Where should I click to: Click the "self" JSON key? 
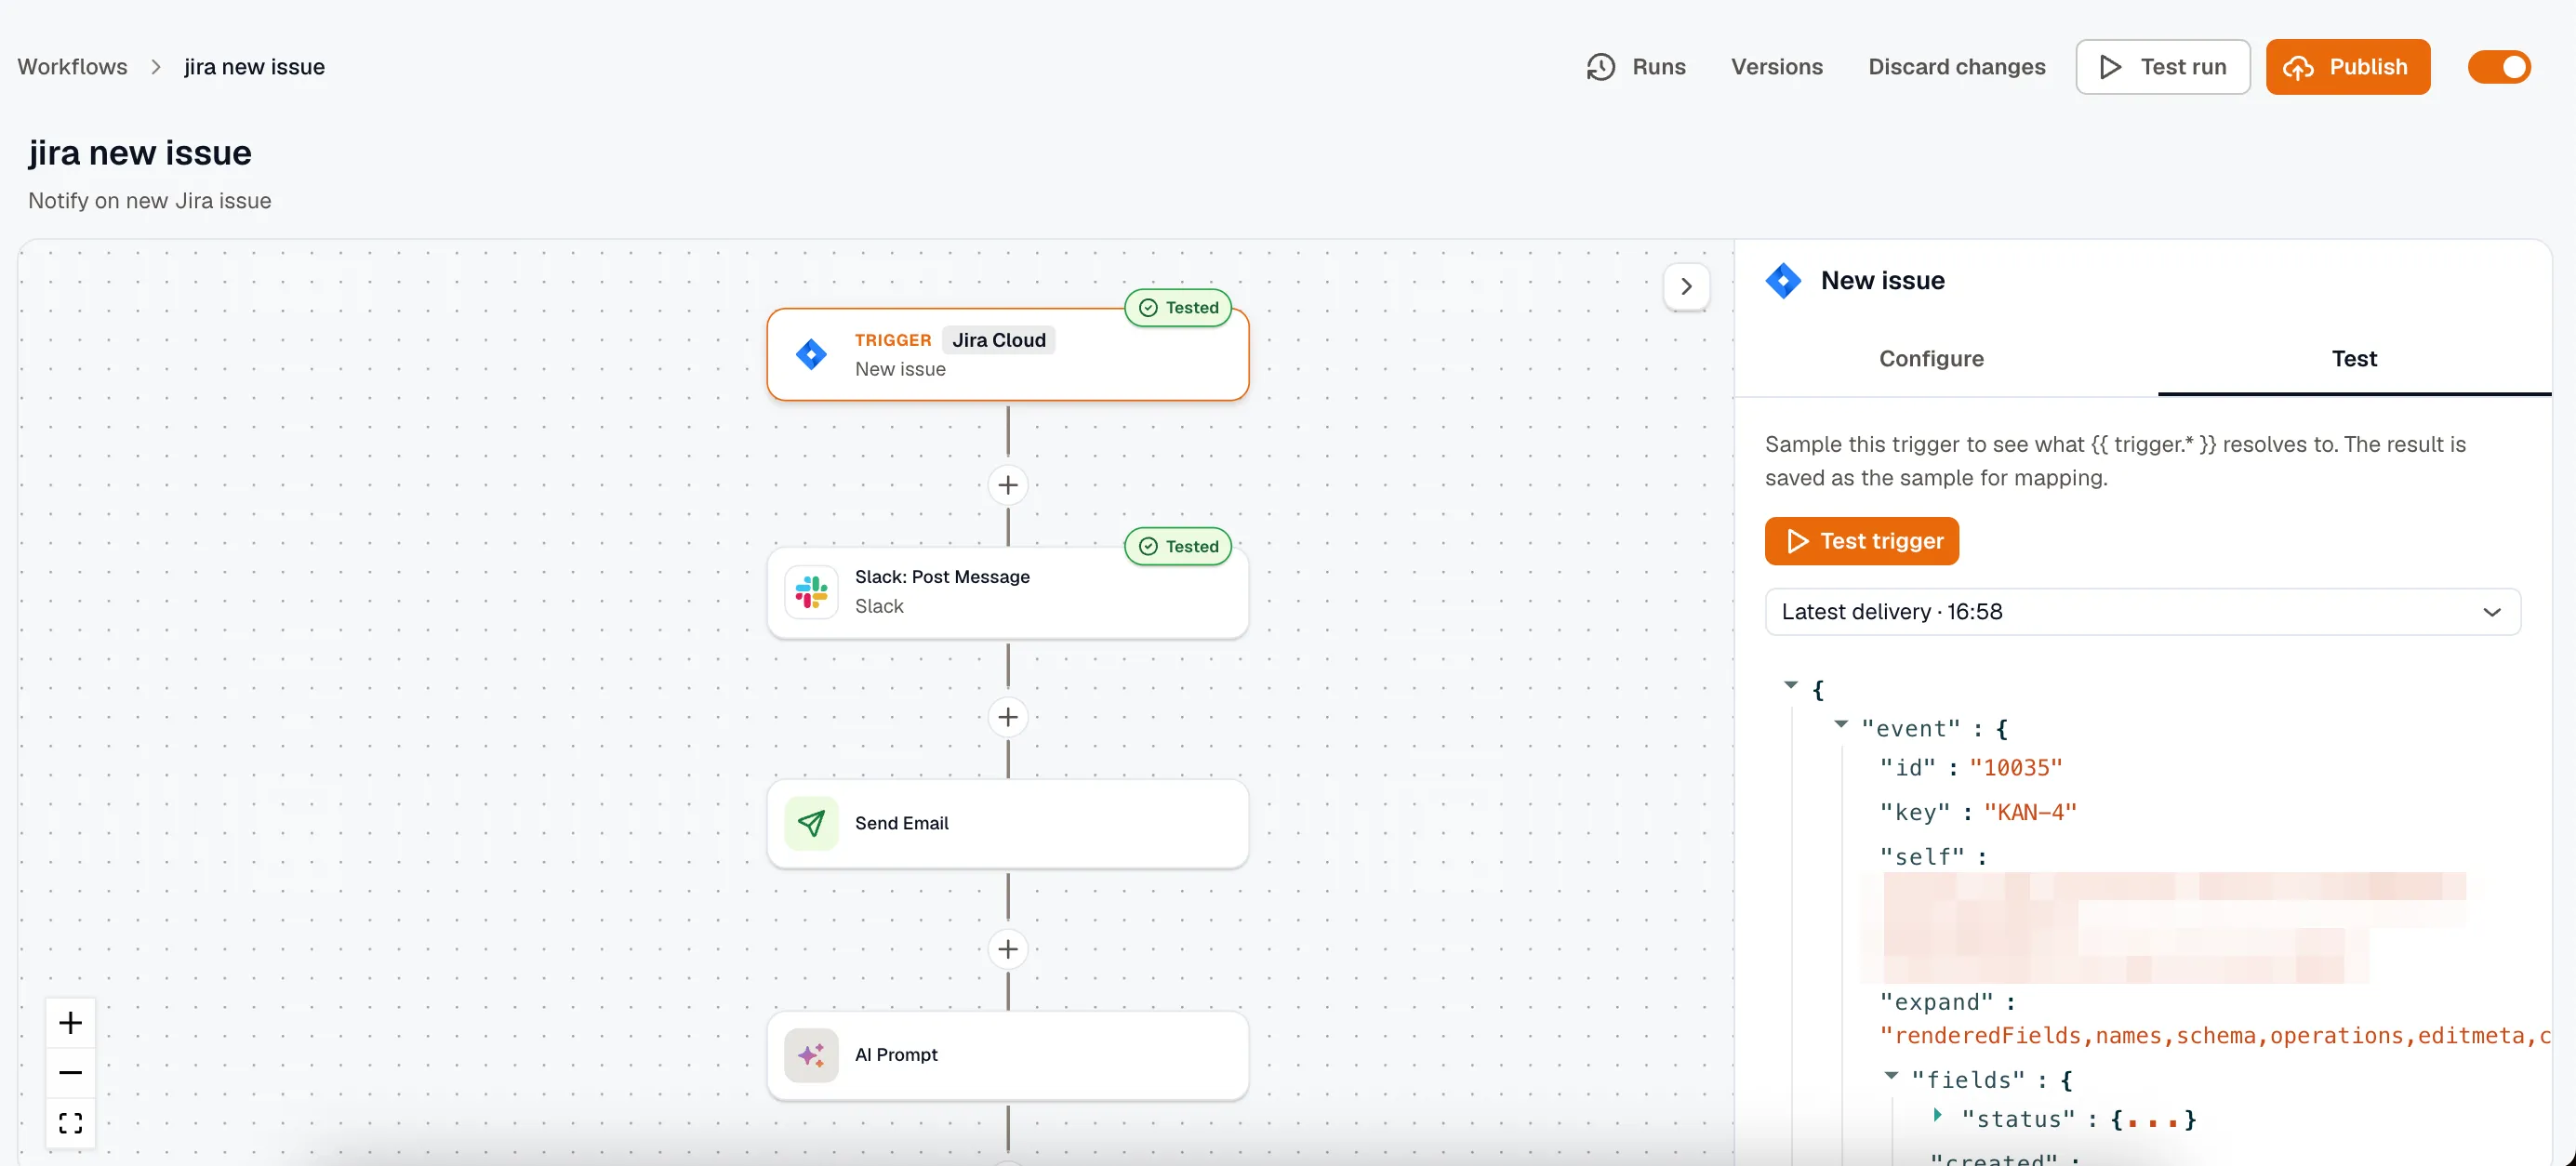pyautogui.click(x=1921, y=857)
